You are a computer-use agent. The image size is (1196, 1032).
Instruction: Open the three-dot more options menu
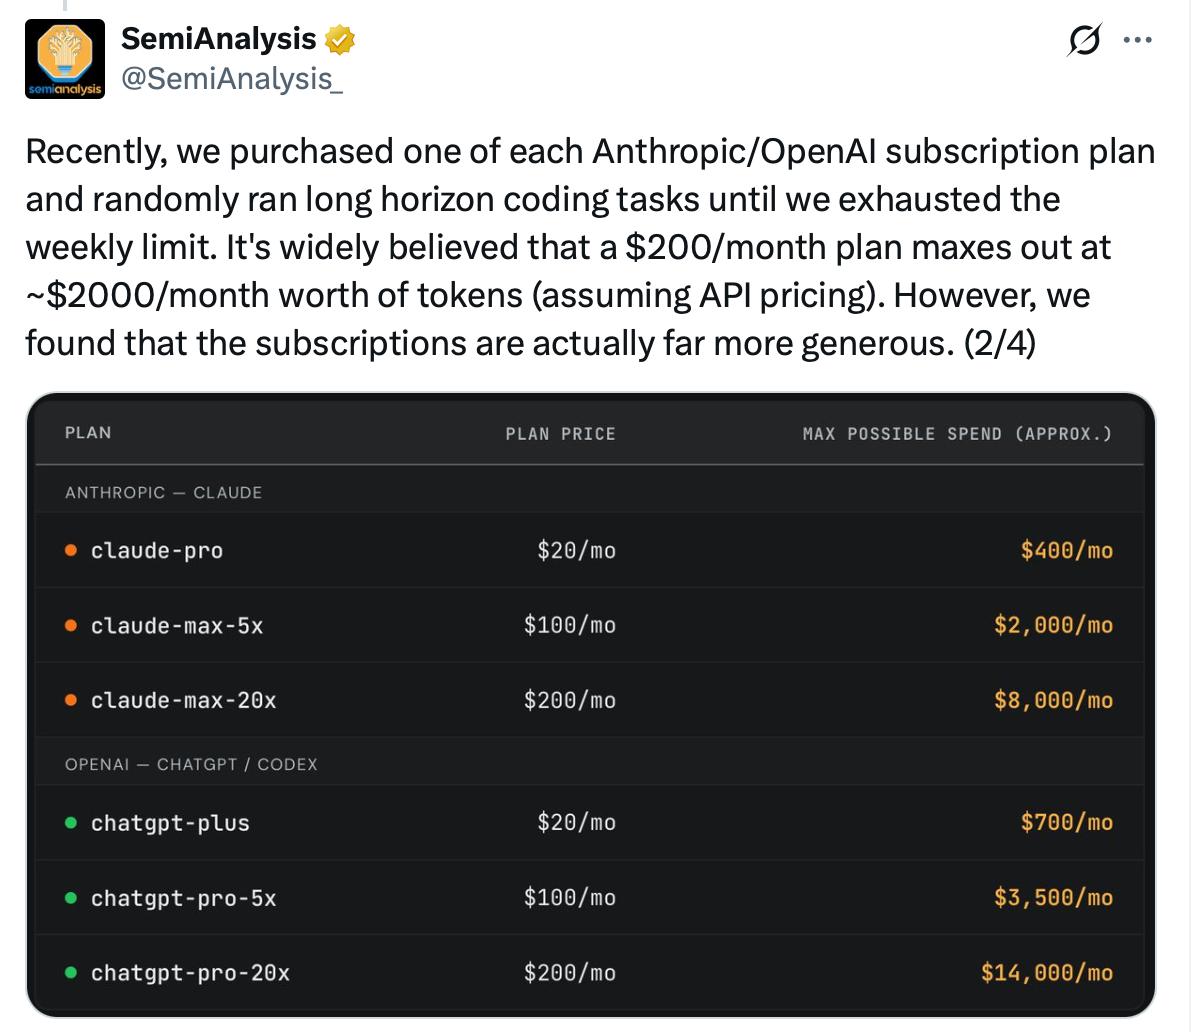tap(1137, 40)
